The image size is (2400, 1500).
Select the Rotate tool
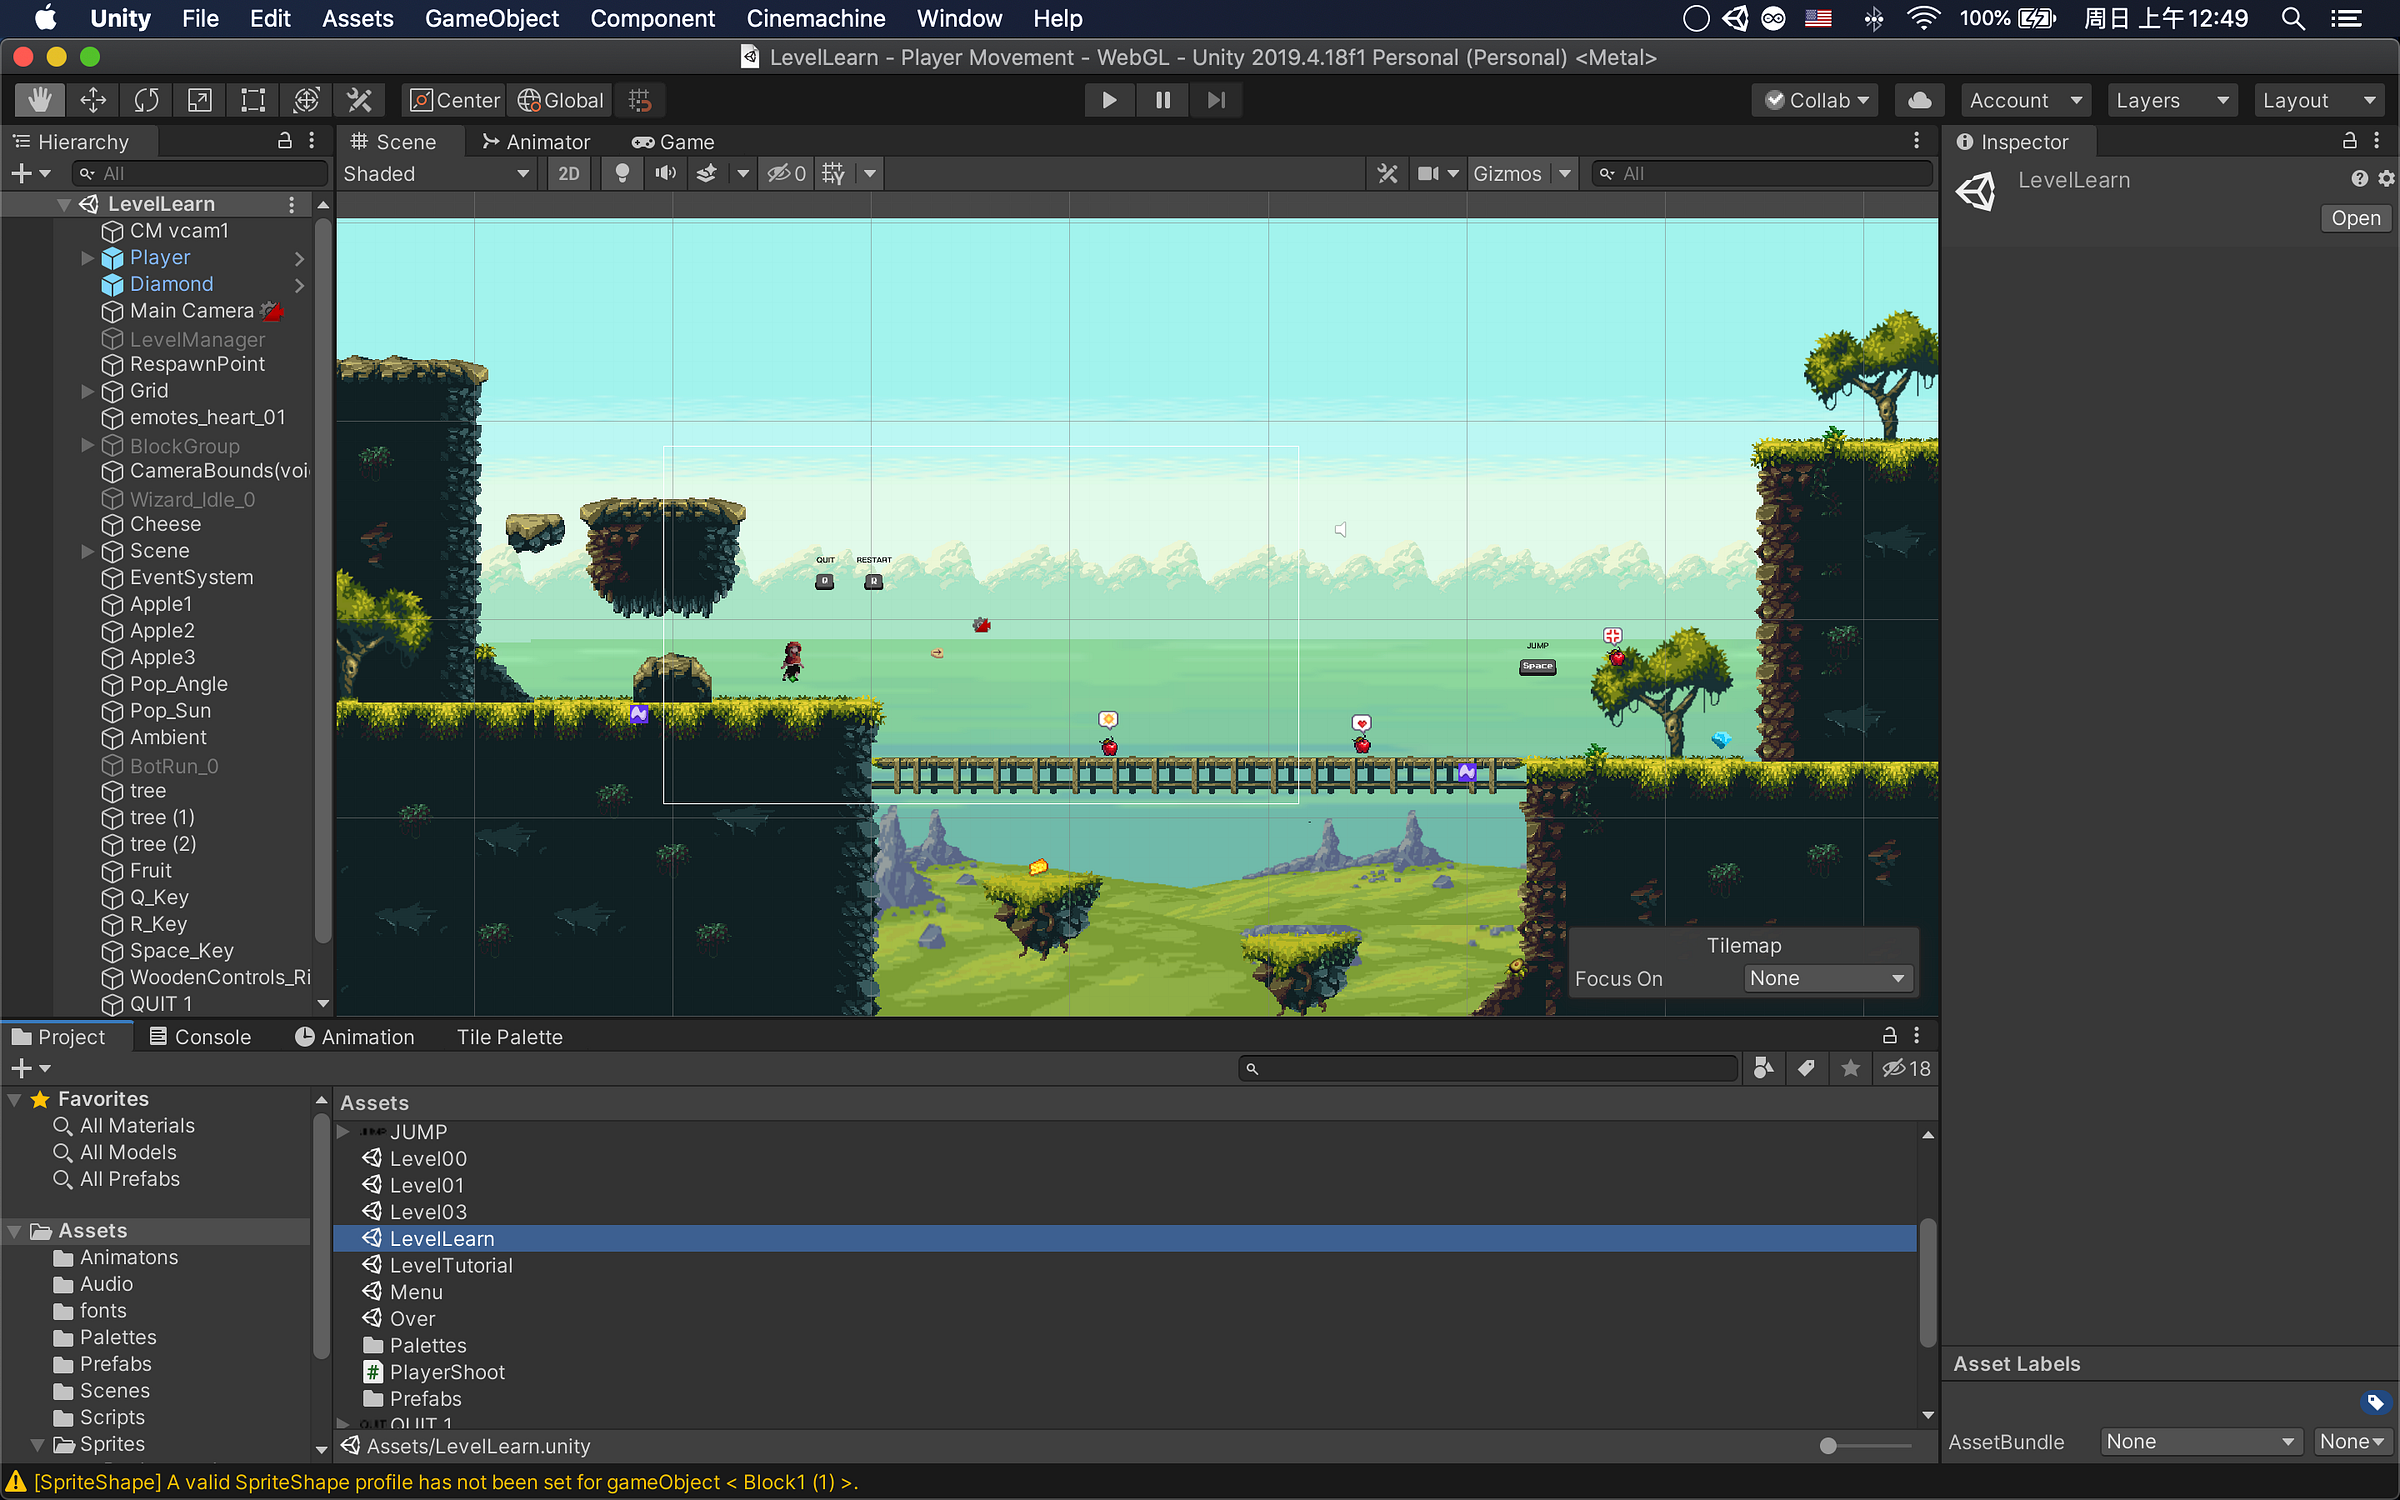[146, 100]
